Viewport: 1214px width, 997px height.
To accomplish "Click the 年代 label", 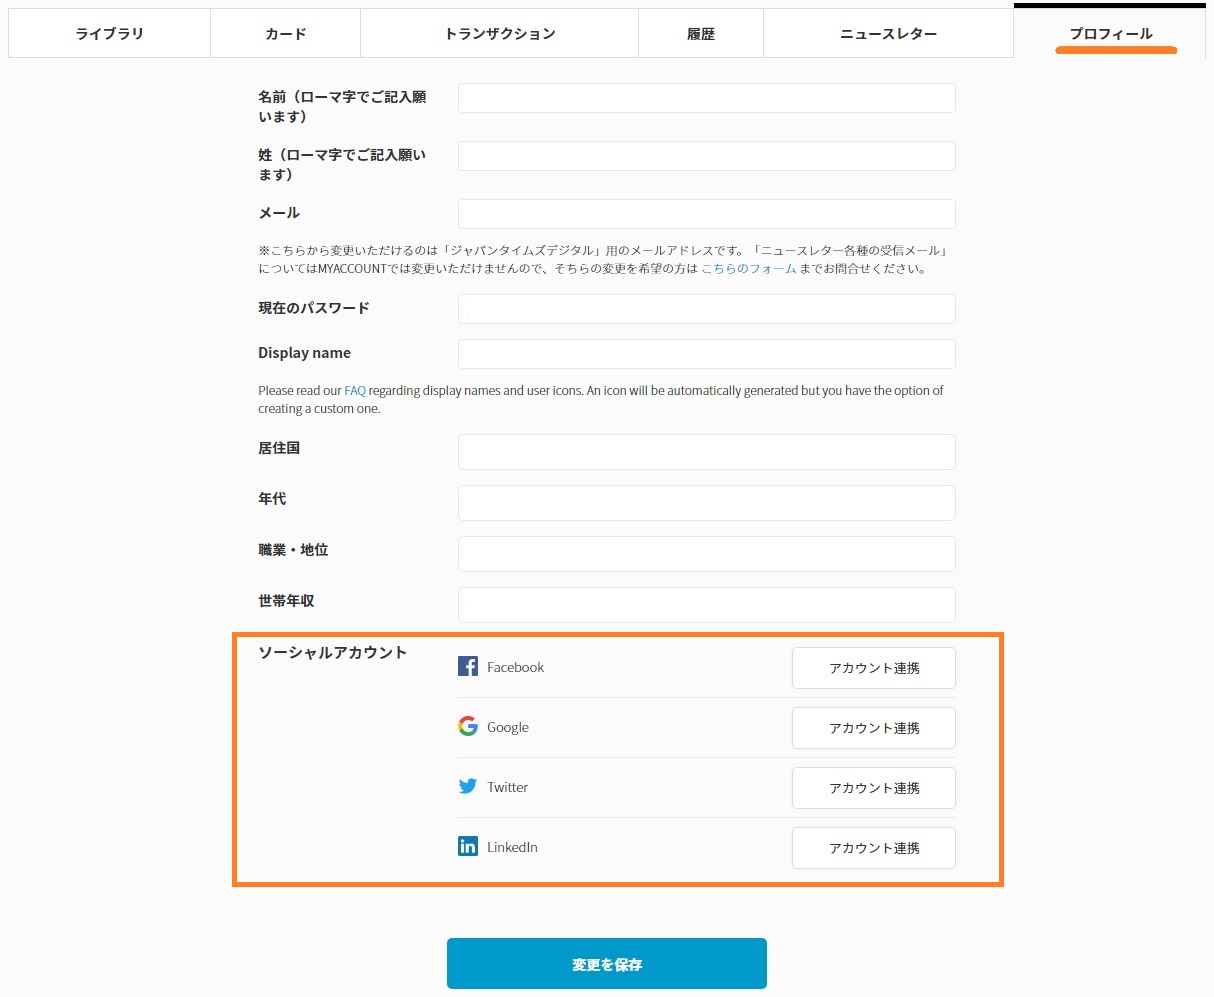I will coord(272,498).
